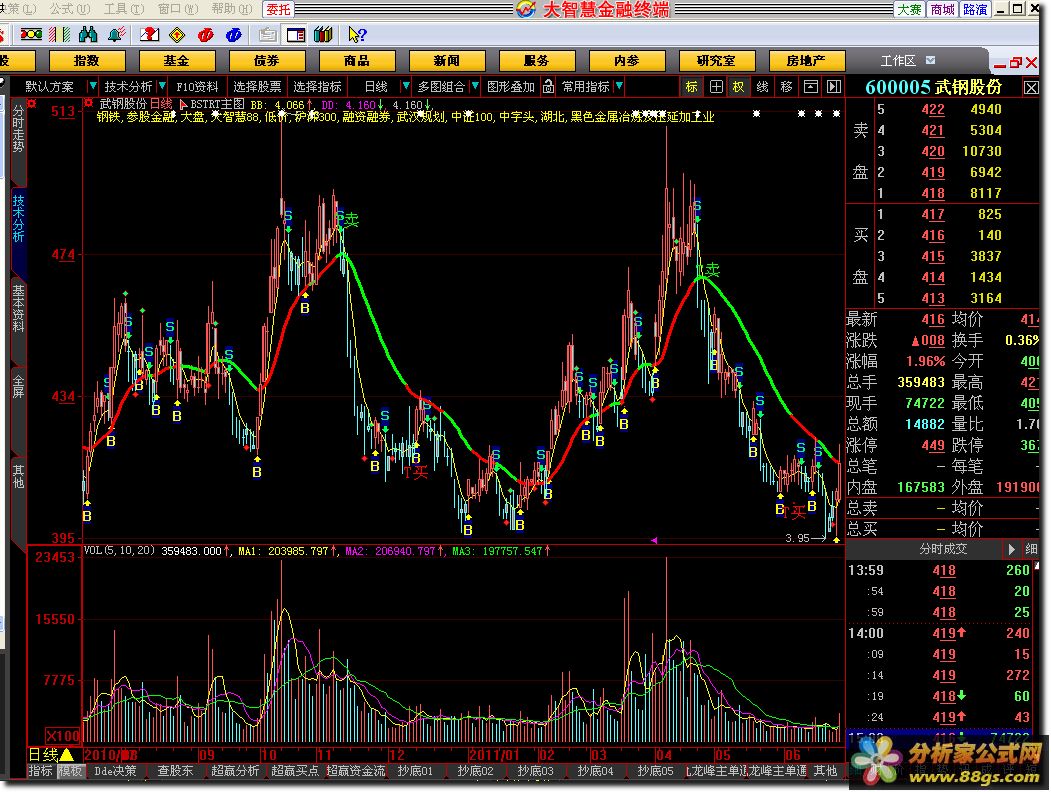Image resolution: width=1051 pixels, height=792 pixels.
Task: Open the 日线 period dropdown arrow
Action: (x=406, y=86)
